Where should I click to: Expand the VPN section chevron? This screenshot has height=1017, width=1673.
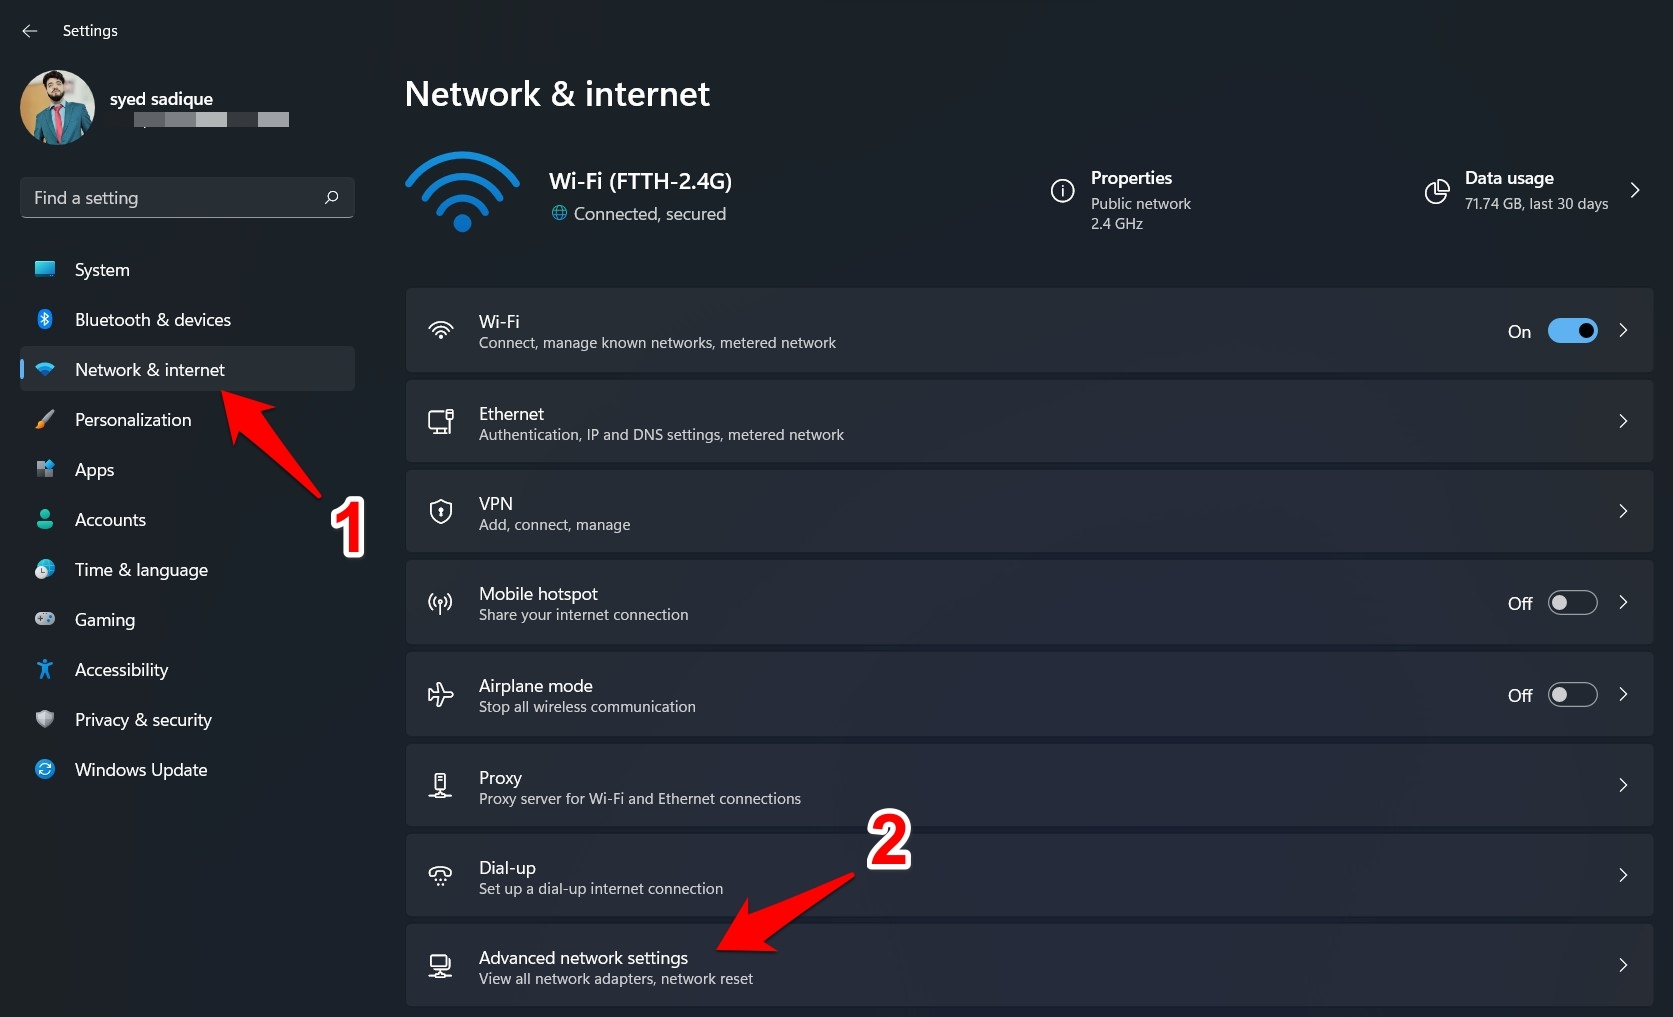[x=1622, y=511]
